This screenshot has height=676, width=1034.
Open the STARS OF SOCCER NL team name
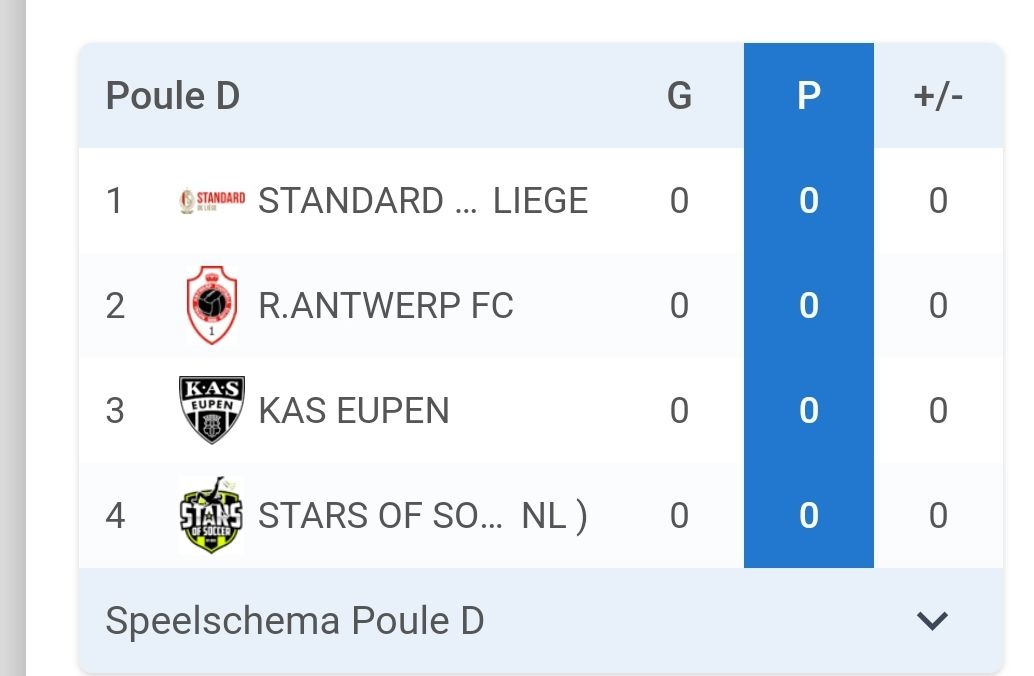(x=422, y=515)
